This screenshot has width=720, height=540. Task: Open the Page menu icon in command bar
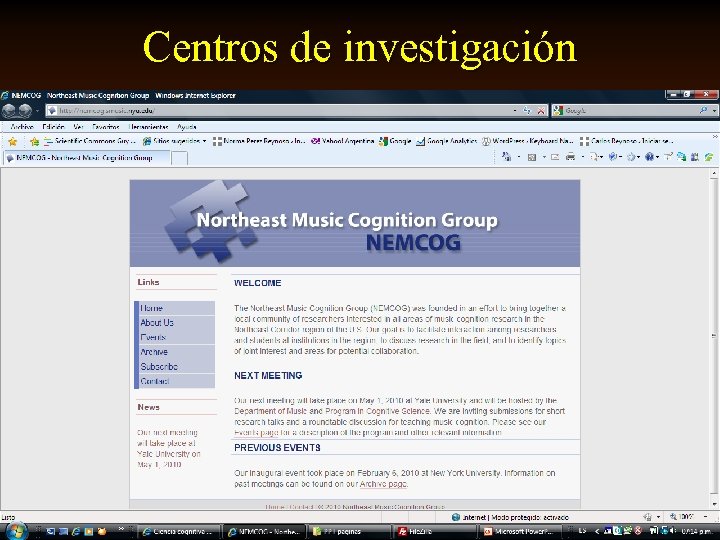[595, 157]
